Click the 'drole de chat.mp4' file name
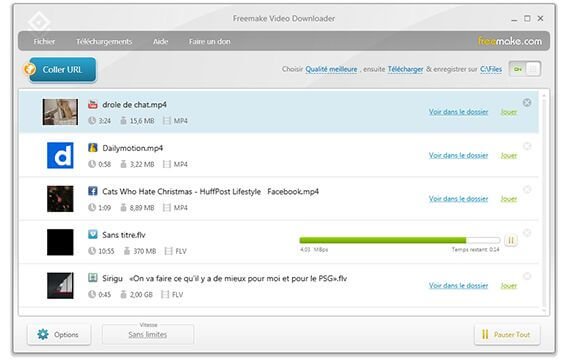 135,104
